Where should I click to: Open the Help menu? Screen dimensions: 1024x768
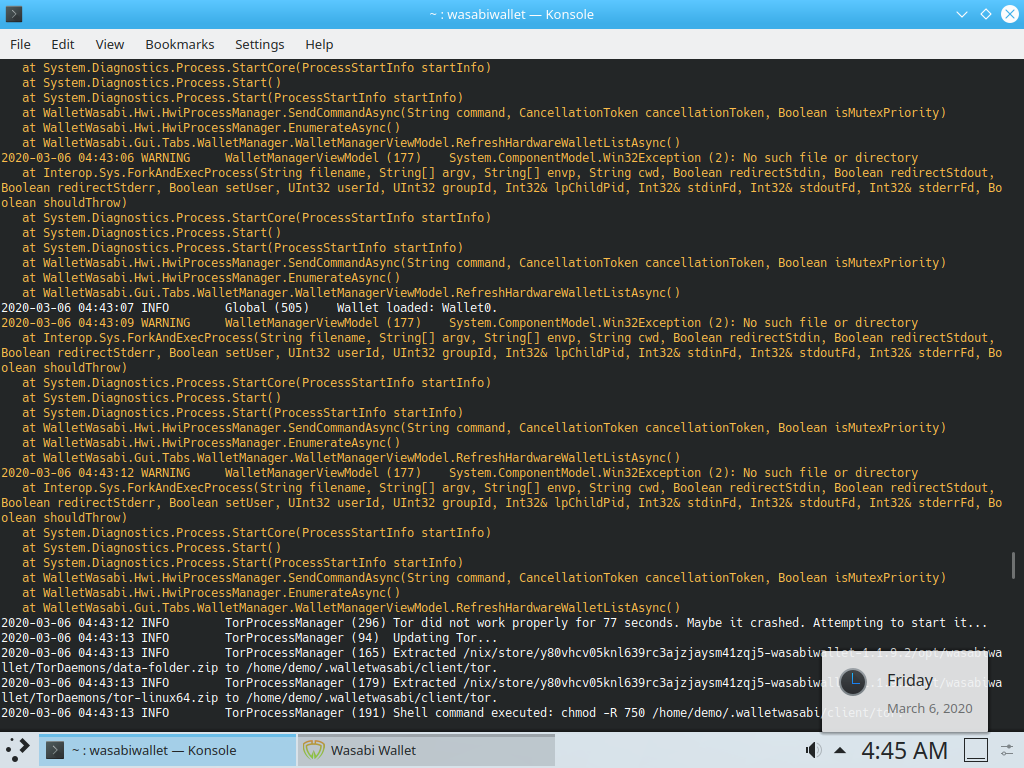click(x=319, y=44)
